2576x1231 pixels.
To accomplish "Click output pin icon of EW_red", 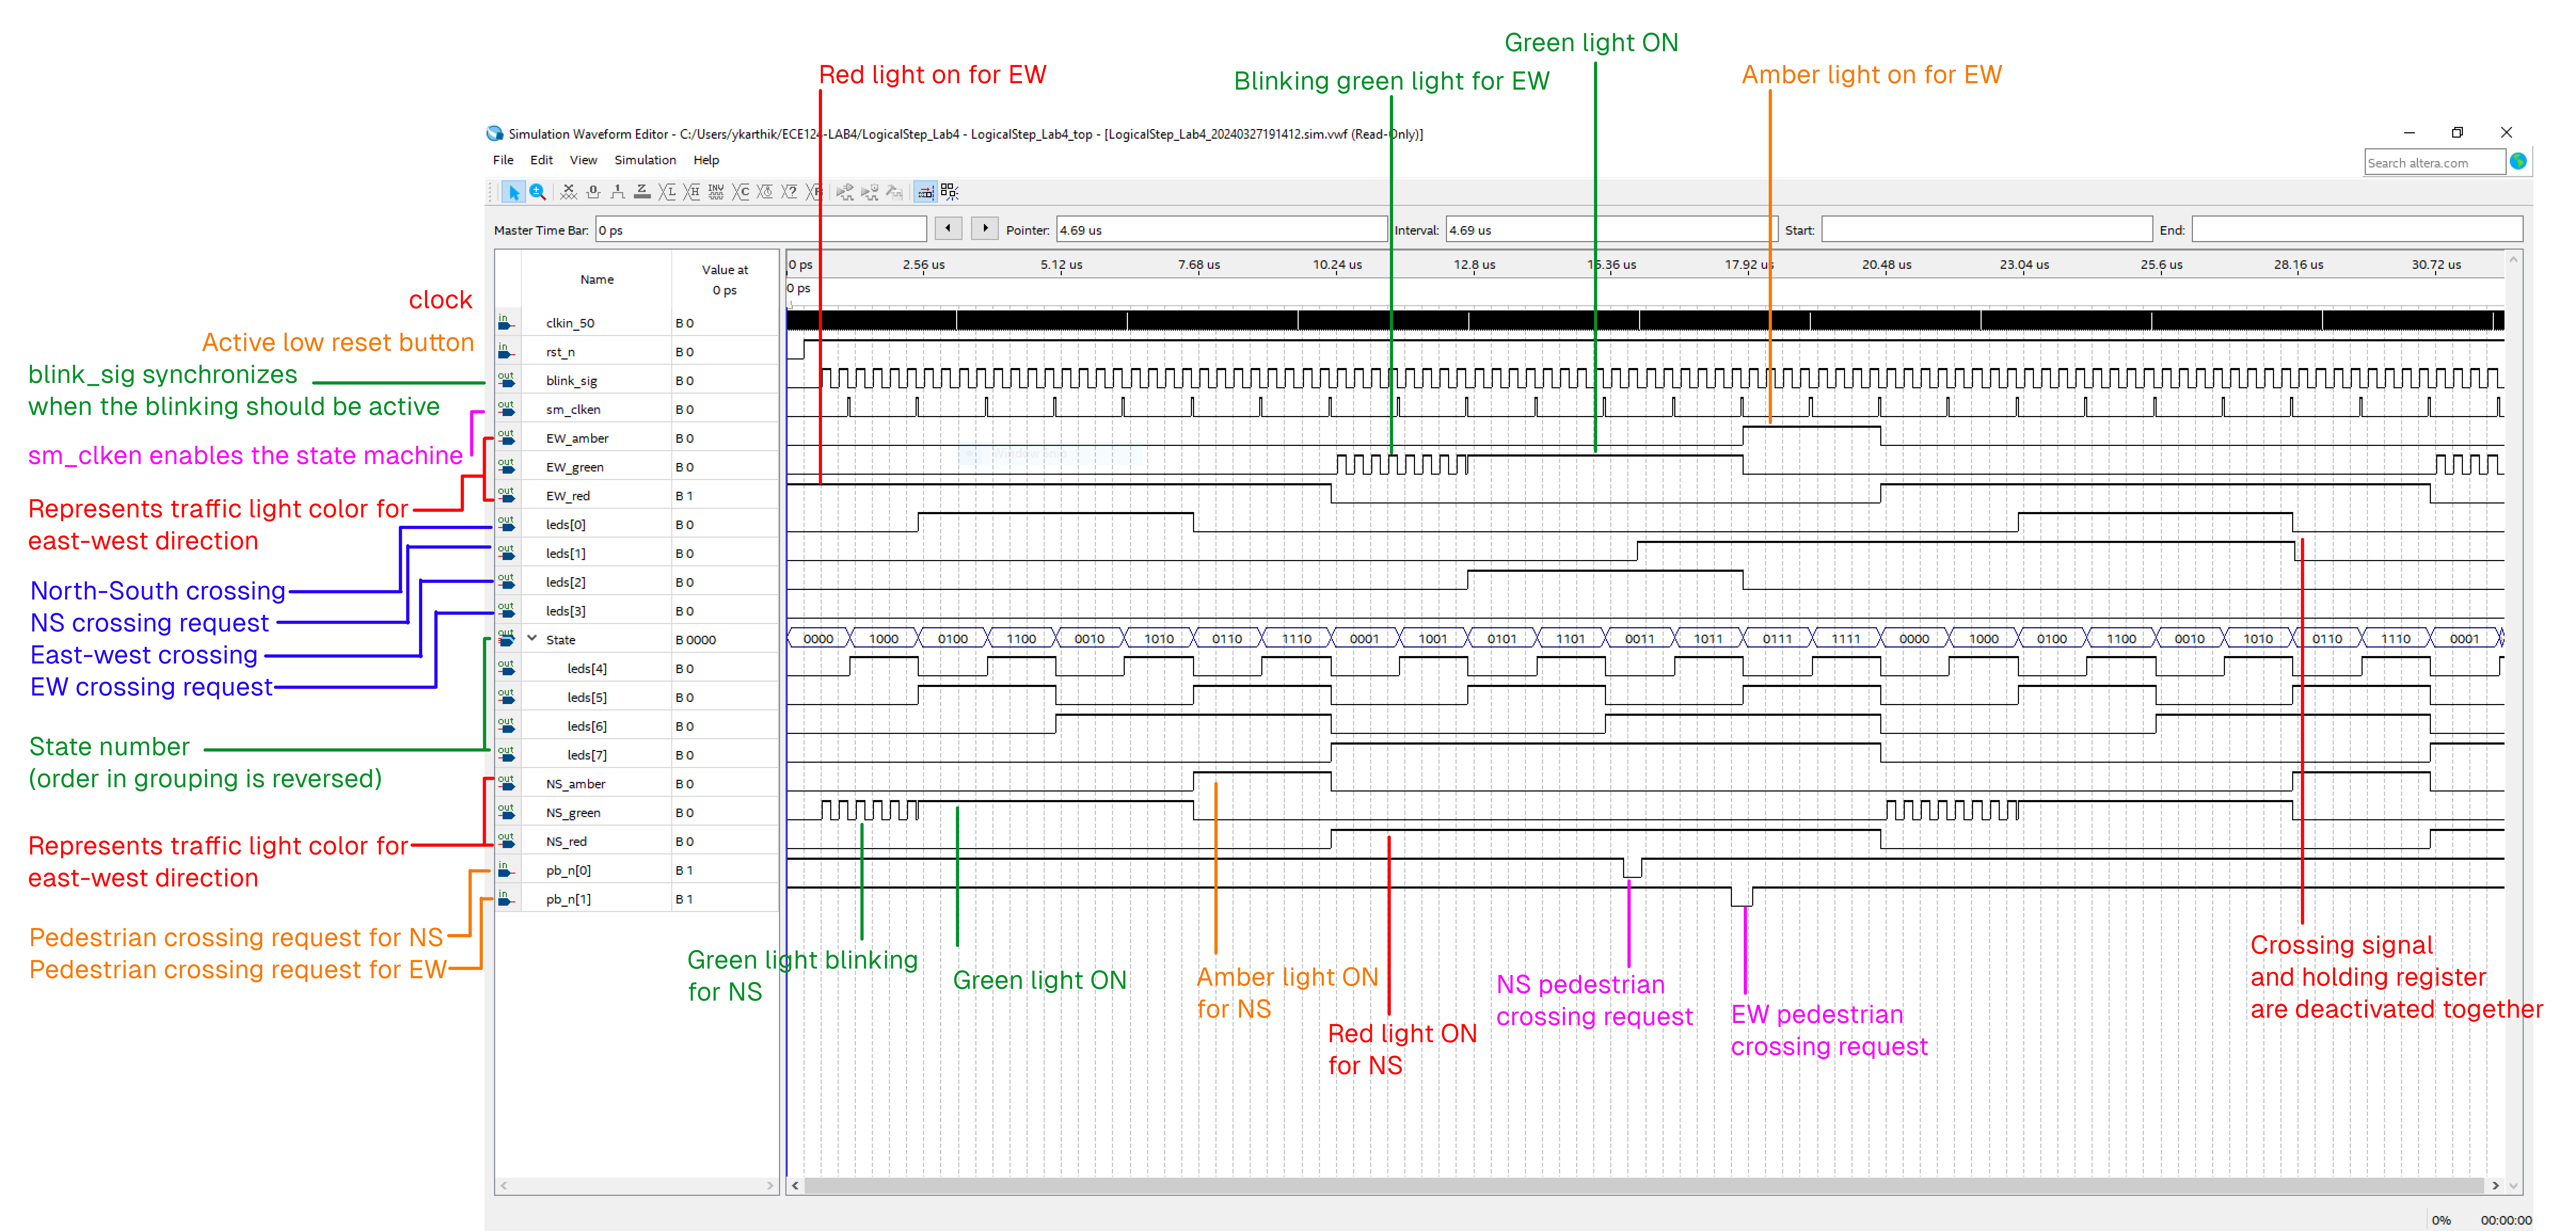I will 506,495.
